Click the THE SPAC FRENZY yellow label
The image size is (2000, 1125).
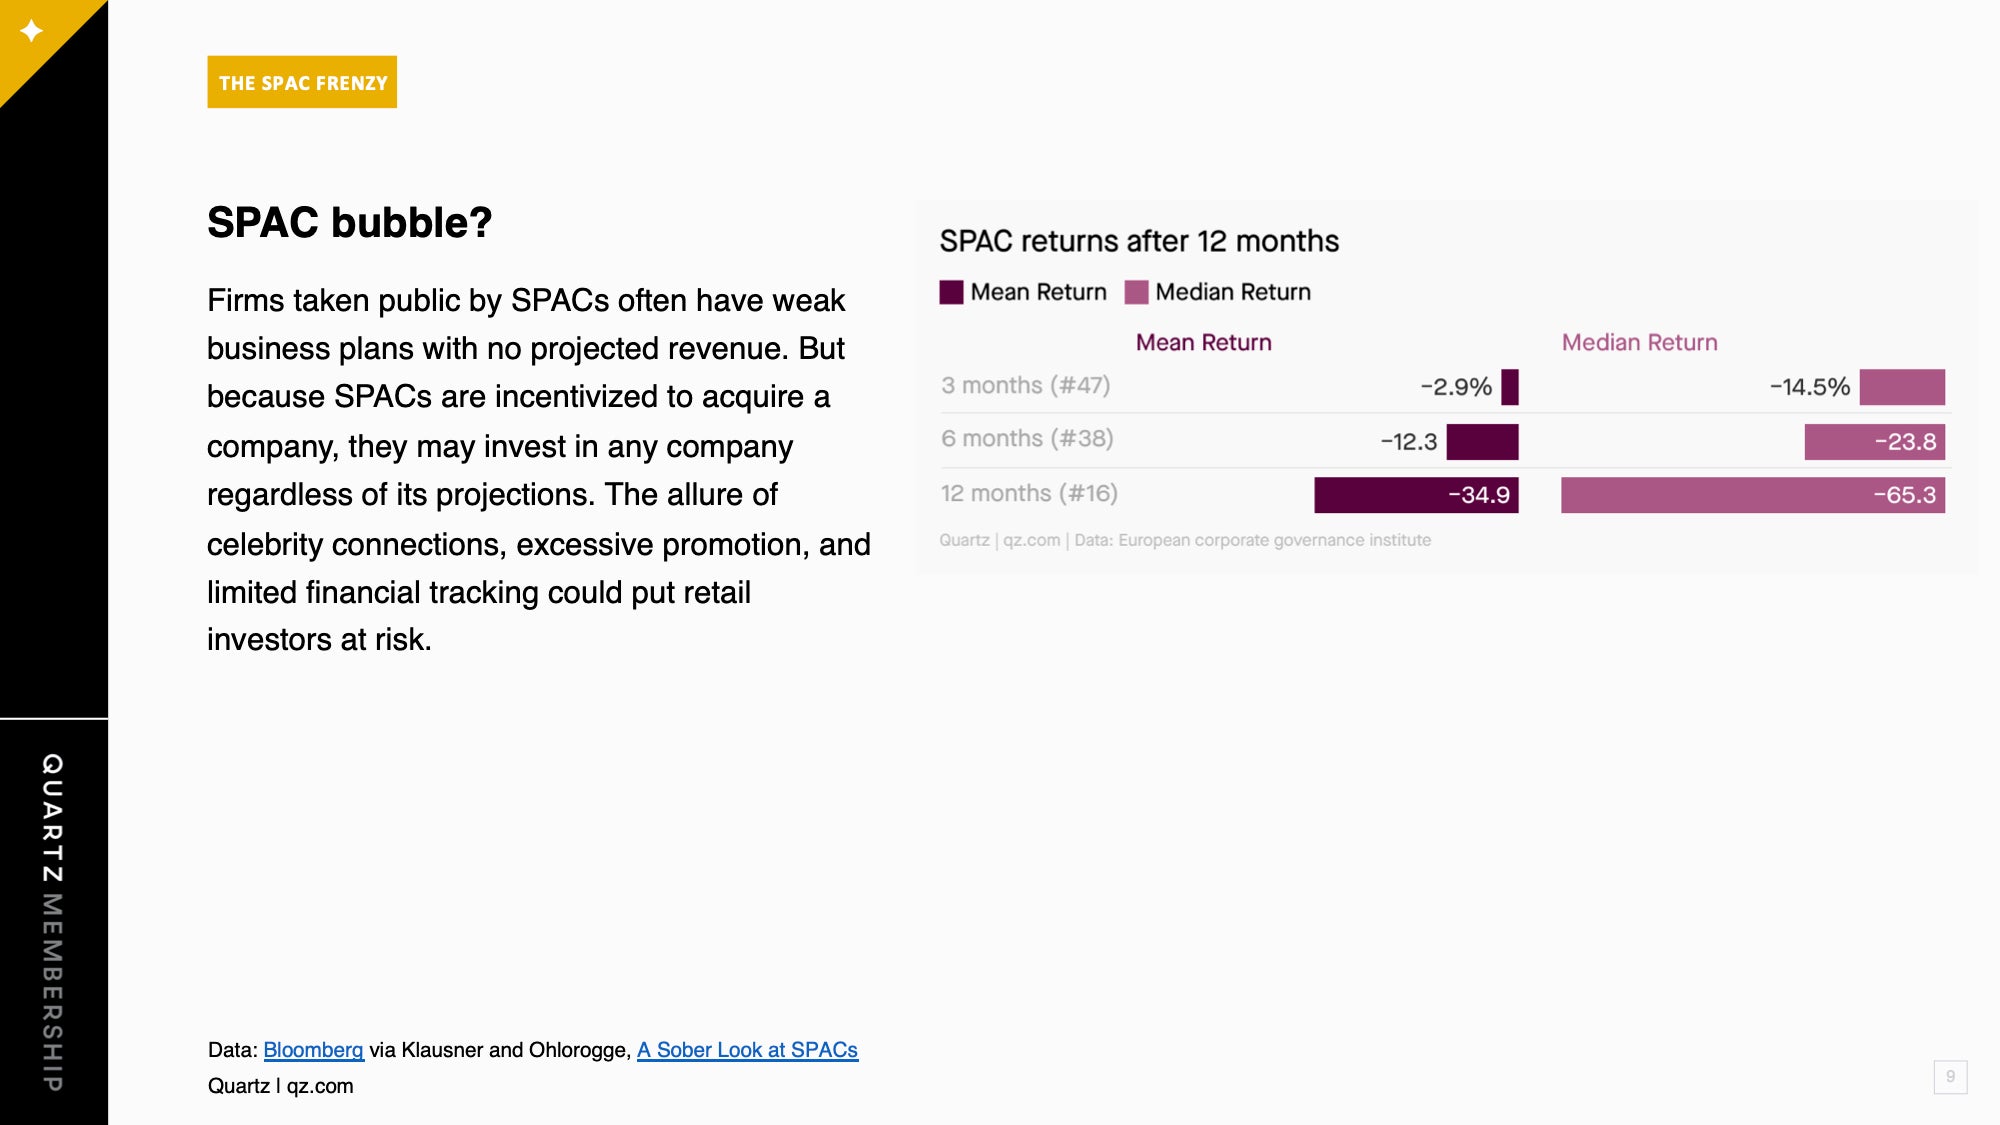point(302,82)
